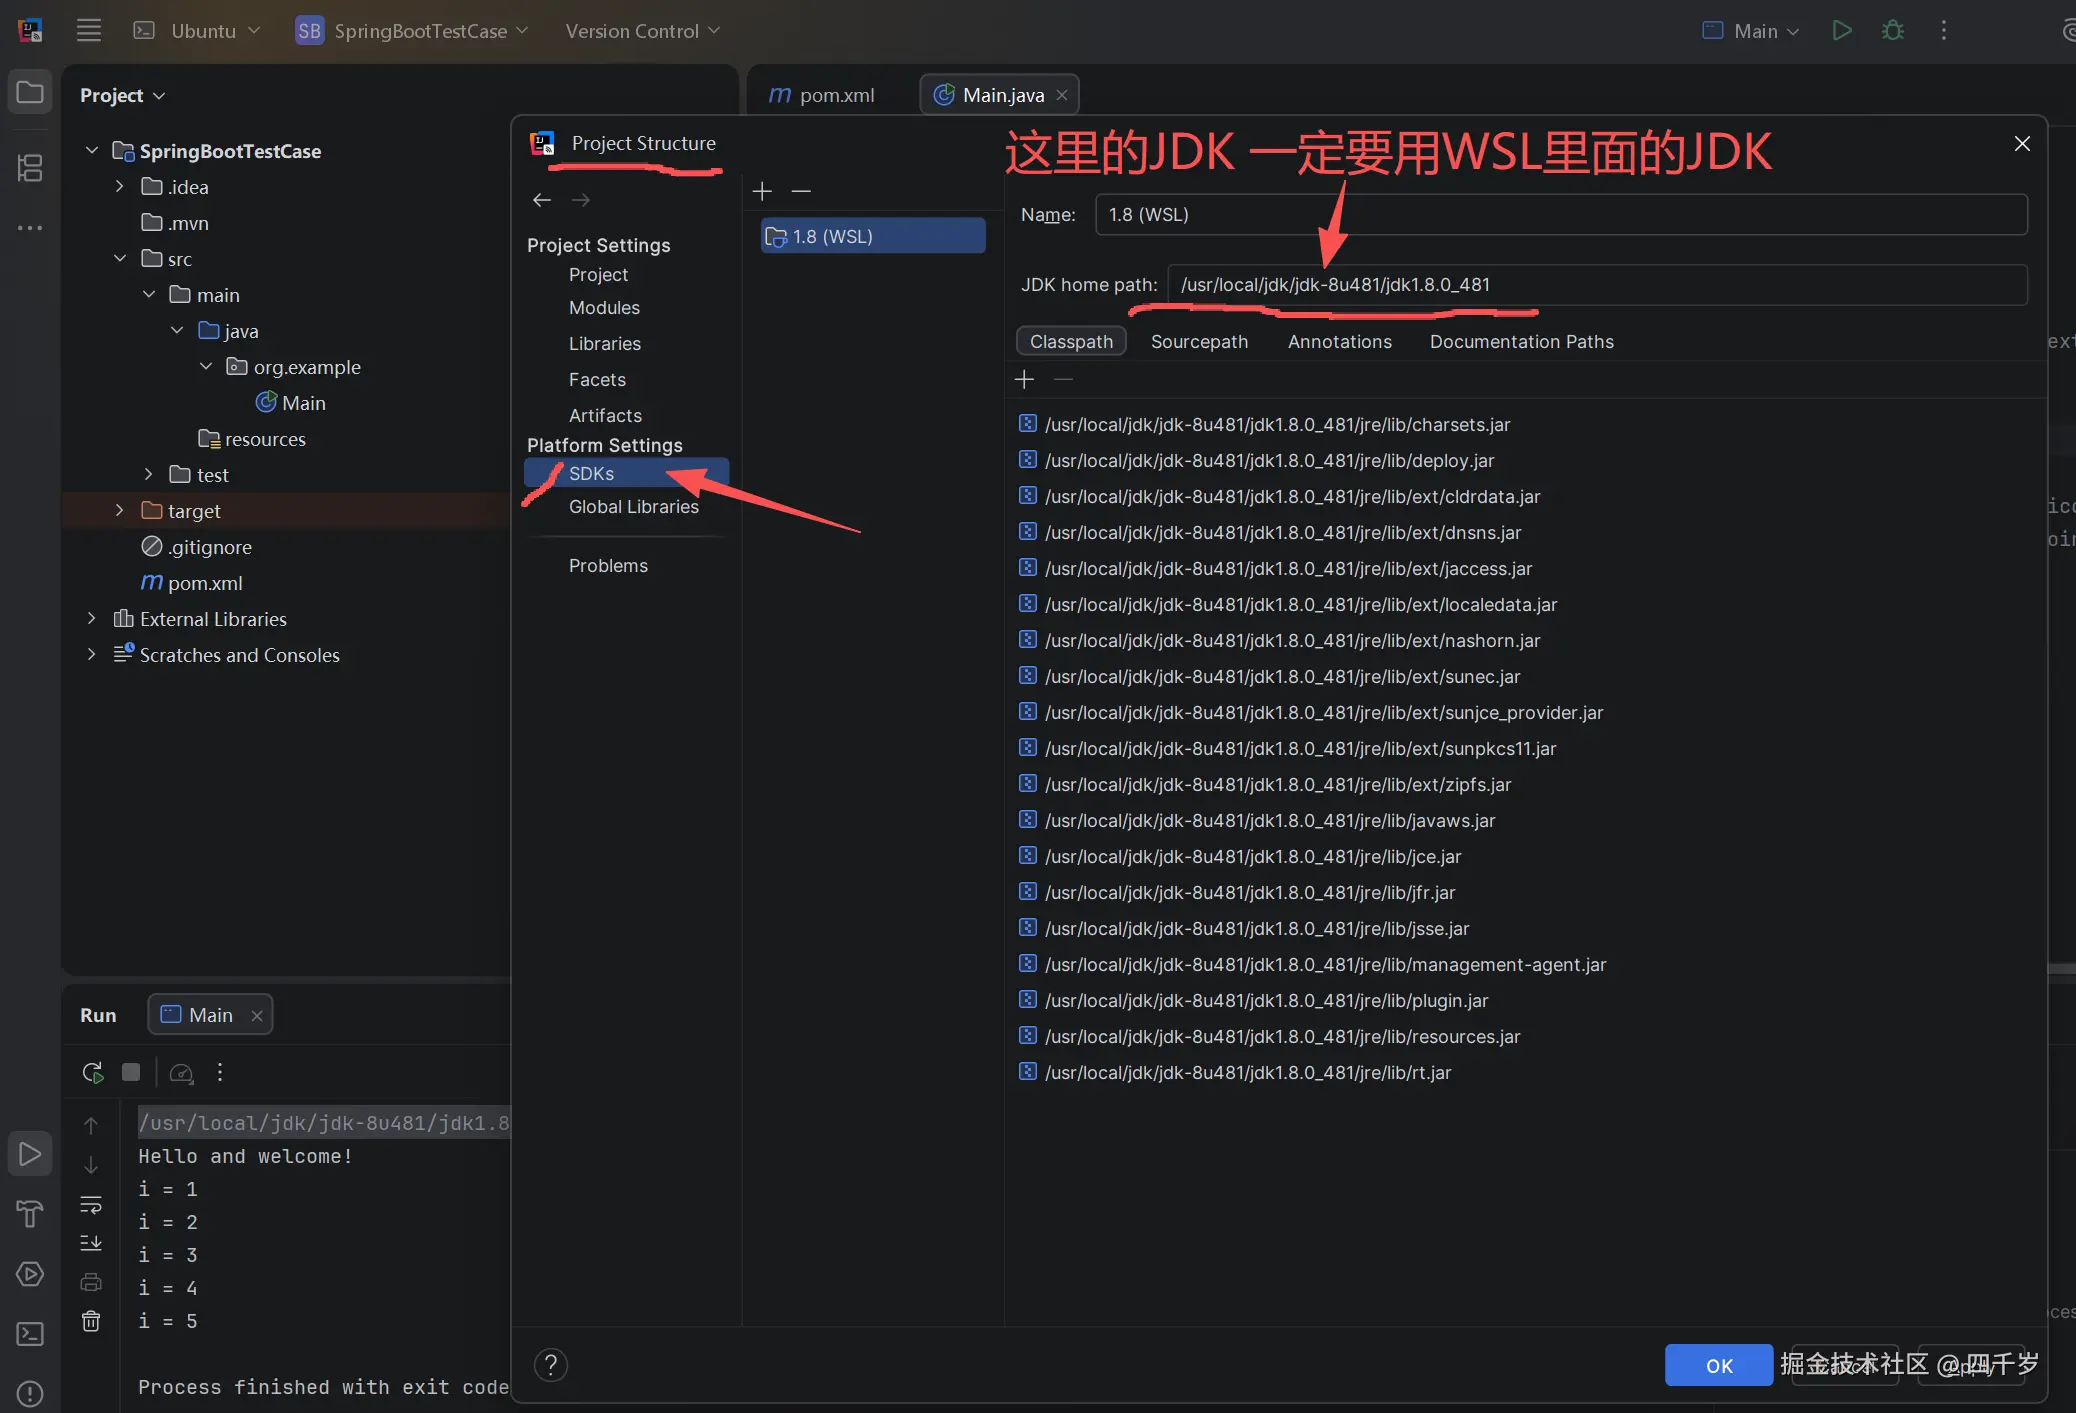Viewport: 2076px width, 1413px height.
Task: Click the help question mark icon
Action: click(x=551, y=1365)
